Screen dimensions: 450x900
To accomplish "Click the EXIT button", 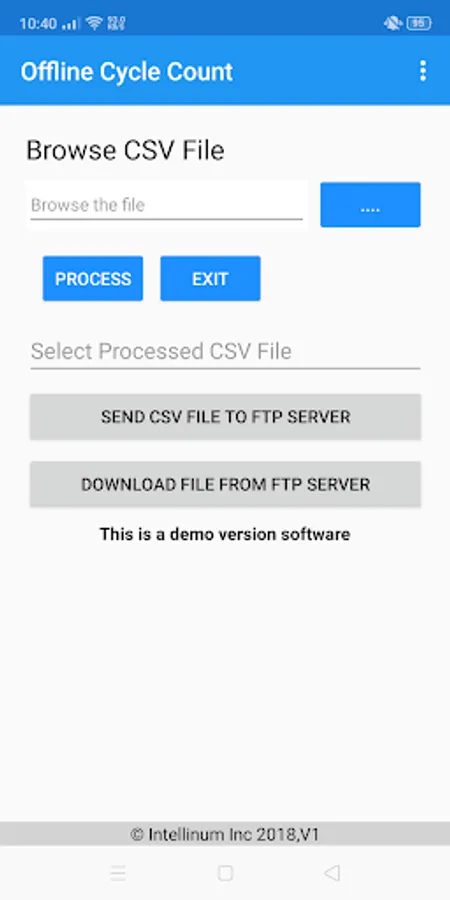I will pos(210,278).
